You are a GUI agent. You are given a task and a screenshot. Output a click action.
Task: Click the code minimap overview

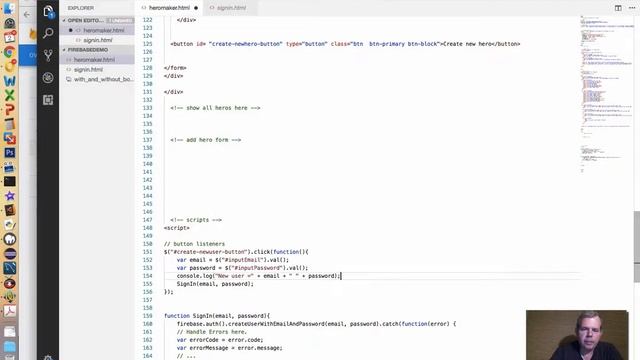pos(607,94)
